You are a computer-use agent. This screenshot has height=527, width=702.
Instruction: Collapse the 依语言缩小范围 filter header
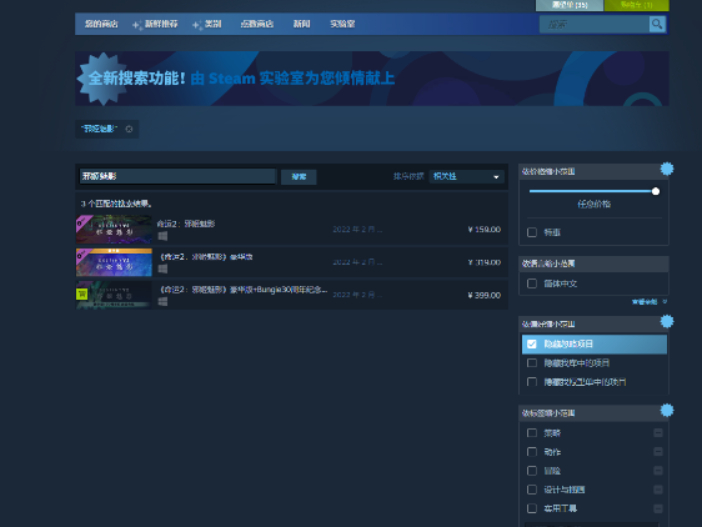point(593,263)
